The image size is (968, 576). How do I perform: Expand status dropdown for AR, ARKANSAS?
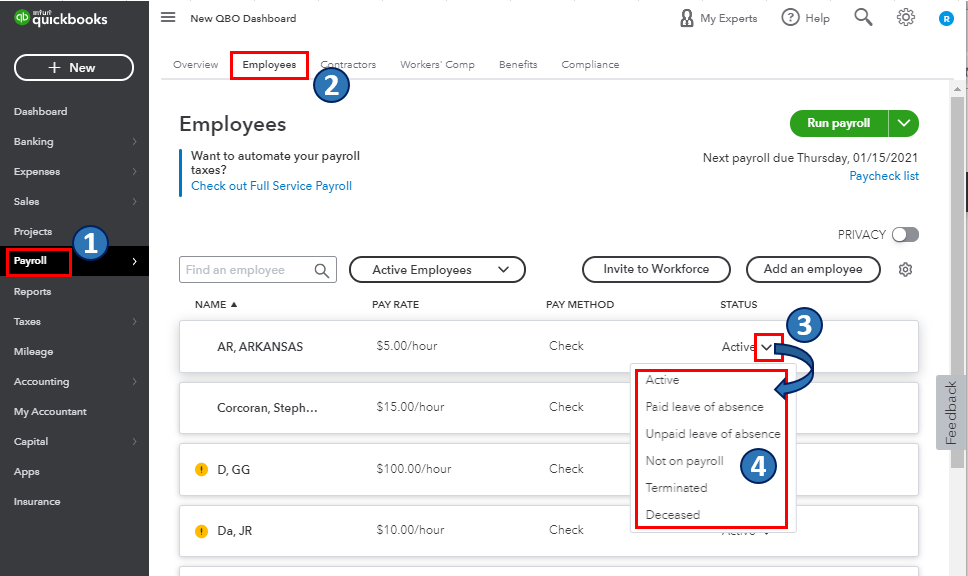pyautogui.click(x=765, y=347)
